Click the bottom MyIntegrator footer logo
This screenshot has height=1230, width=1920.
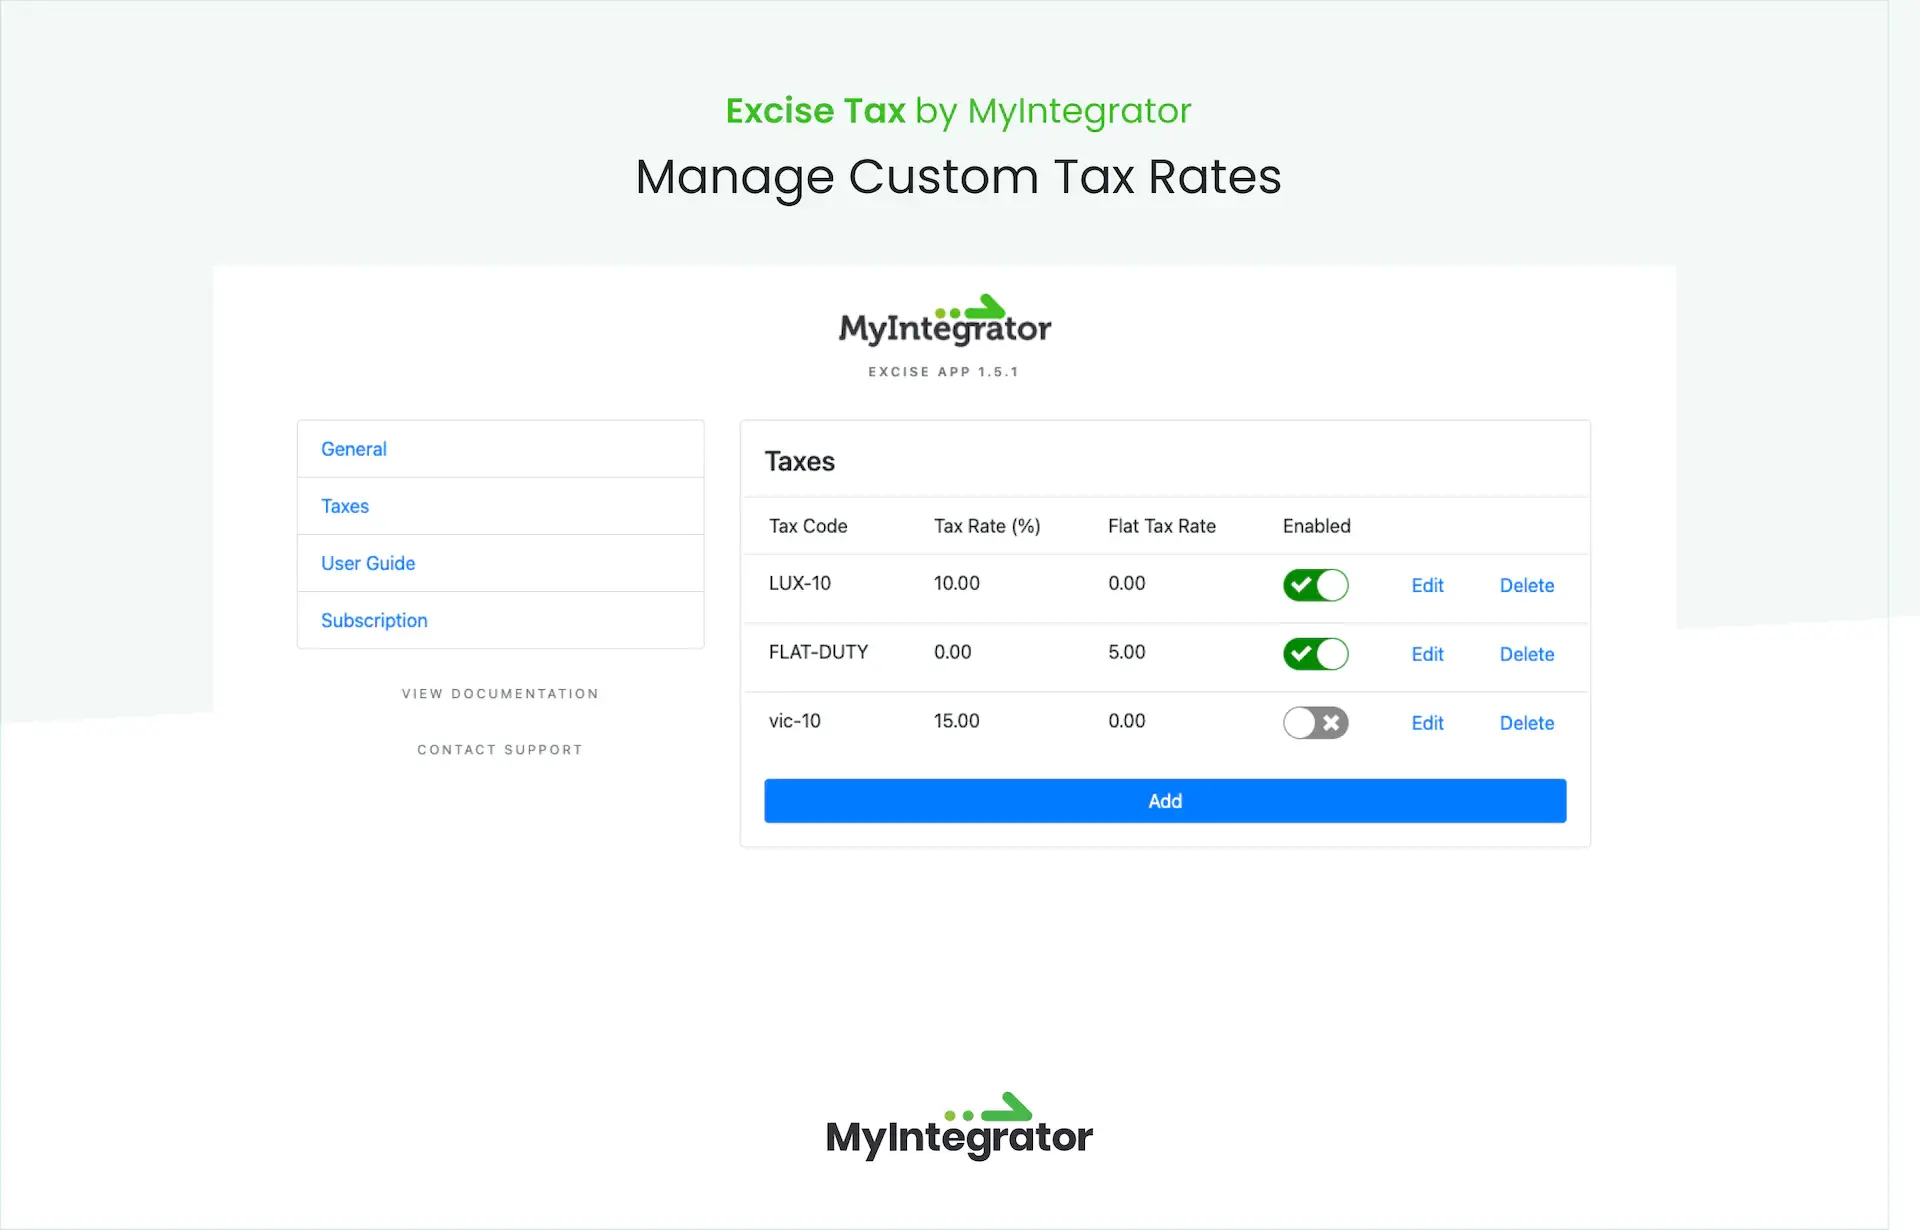point(959,1126)
